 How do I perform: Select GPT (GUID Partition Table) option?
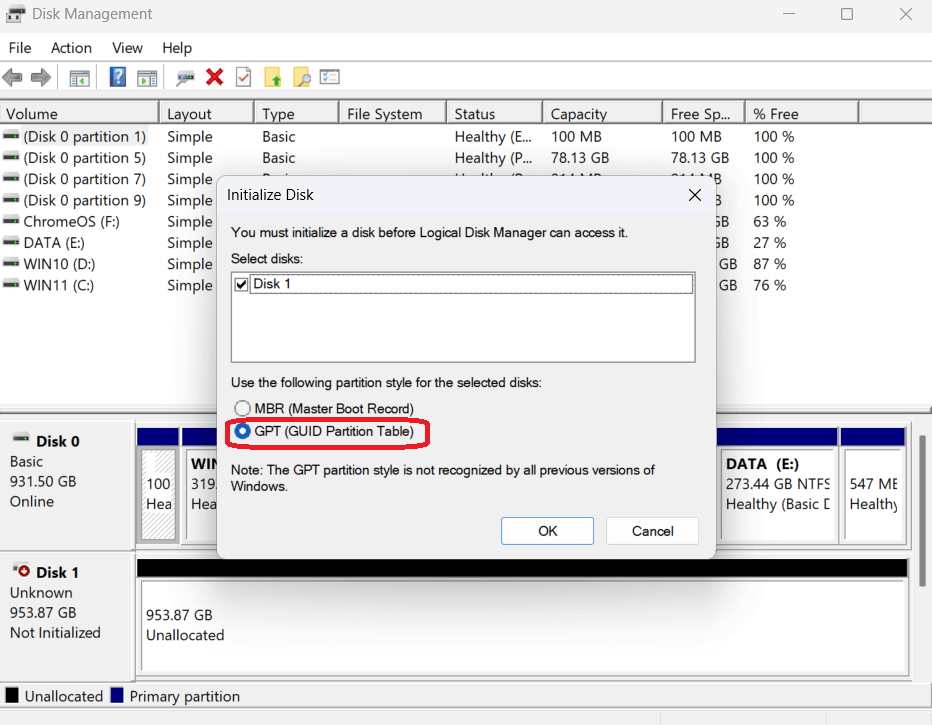tap(241, 433)
